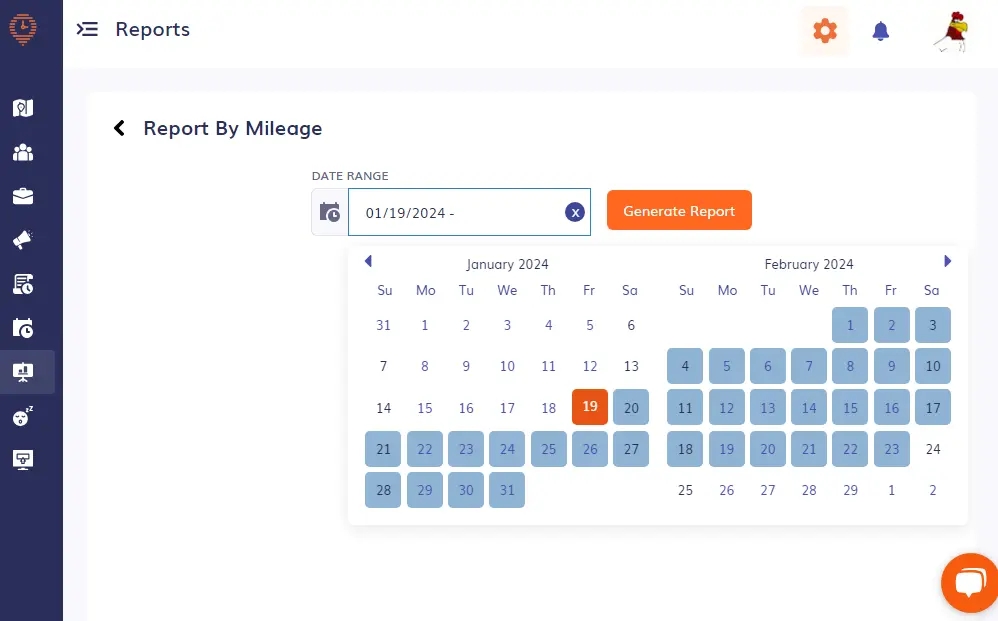Advance to next month with right arrow

coord(947,261)
